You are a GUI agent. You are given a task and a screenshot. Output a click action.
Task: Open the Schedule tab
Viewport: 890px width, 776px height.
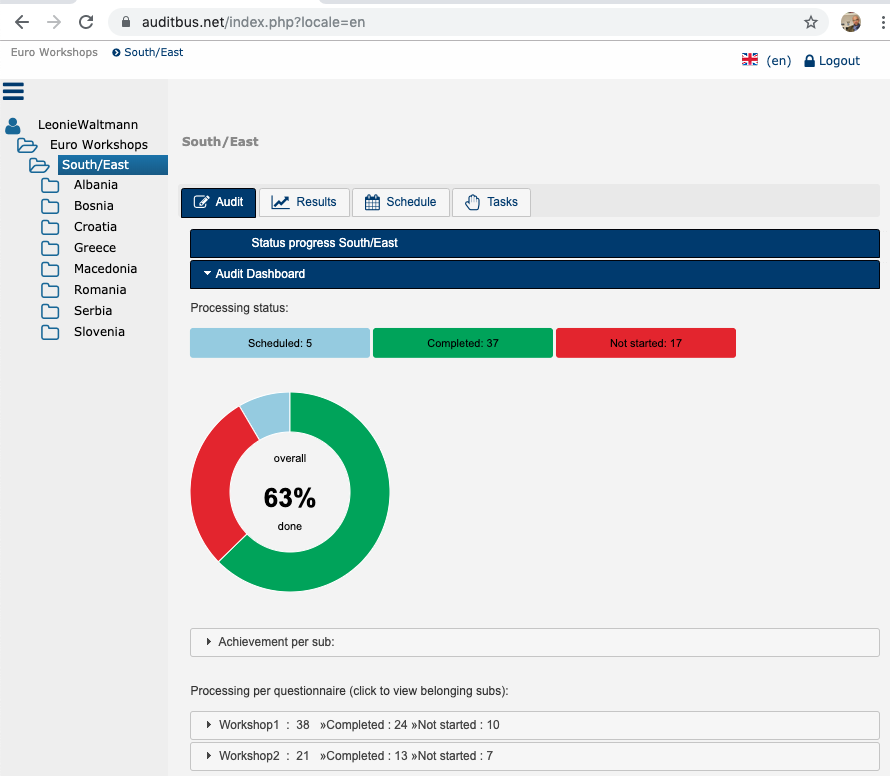pos(400,202)
